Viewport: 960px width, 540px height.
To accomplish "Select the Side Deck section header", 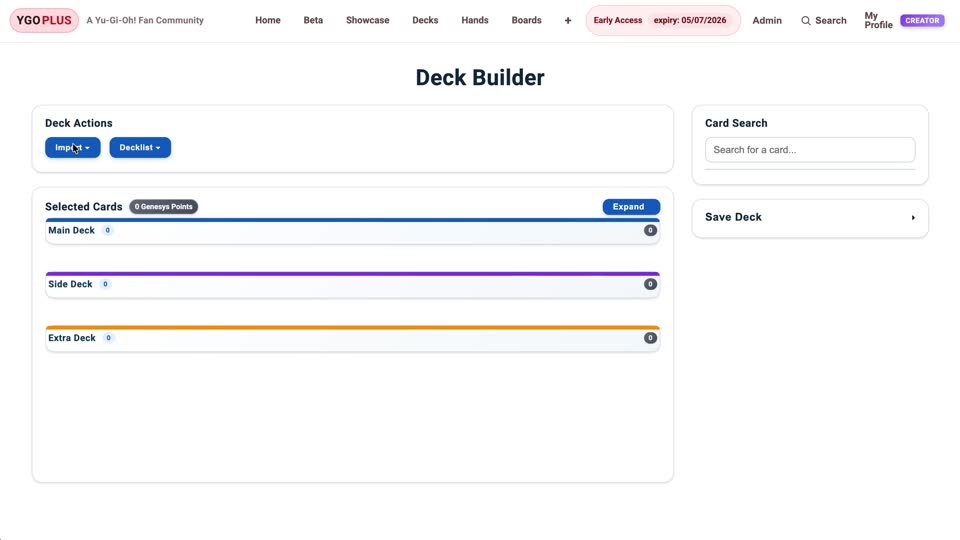I will tap(353, 285).
